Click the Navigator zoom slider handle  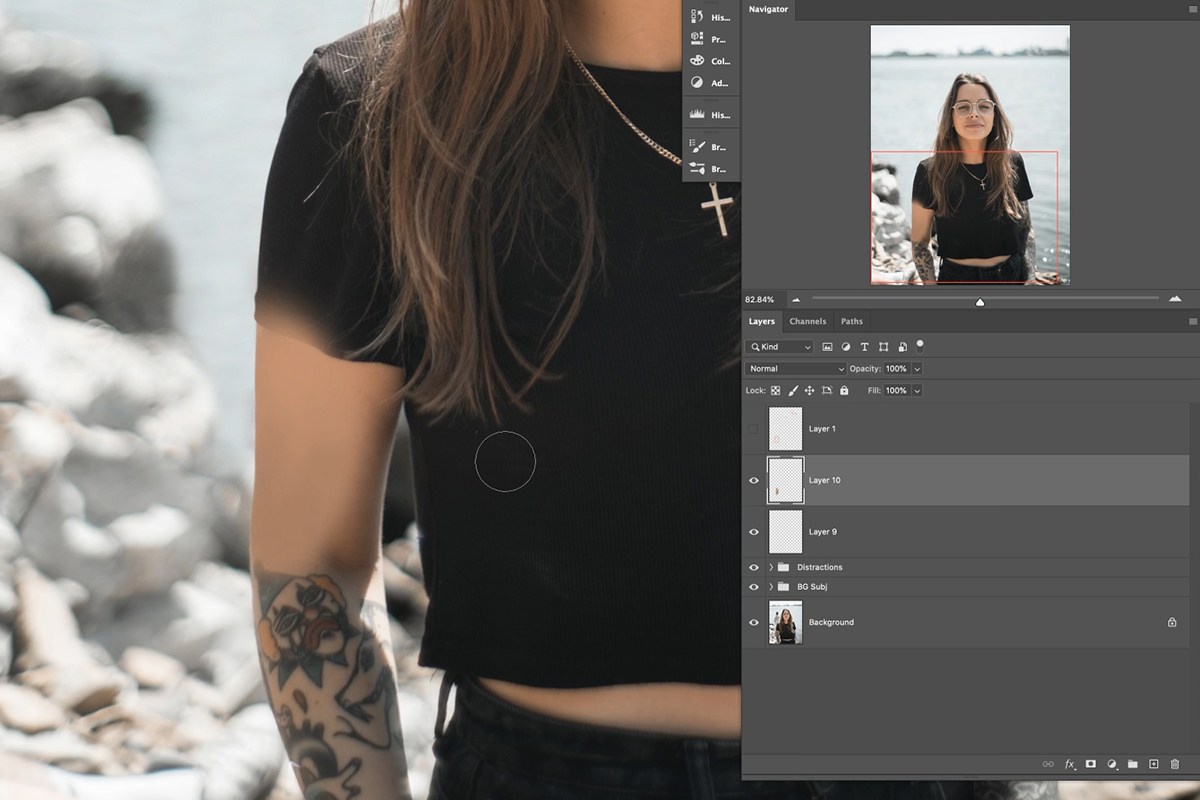[x=980, y=302]
